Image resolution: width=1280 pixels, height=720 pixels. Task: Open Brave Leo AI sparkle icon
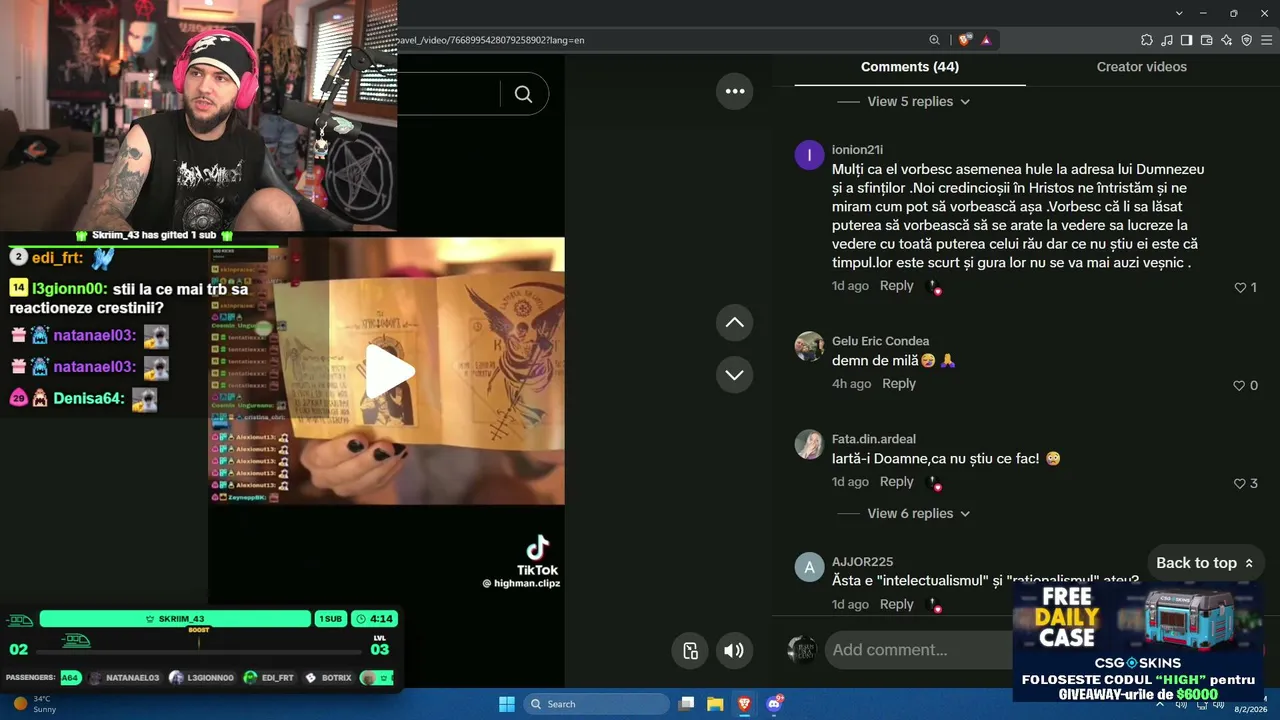[1226, 40]
